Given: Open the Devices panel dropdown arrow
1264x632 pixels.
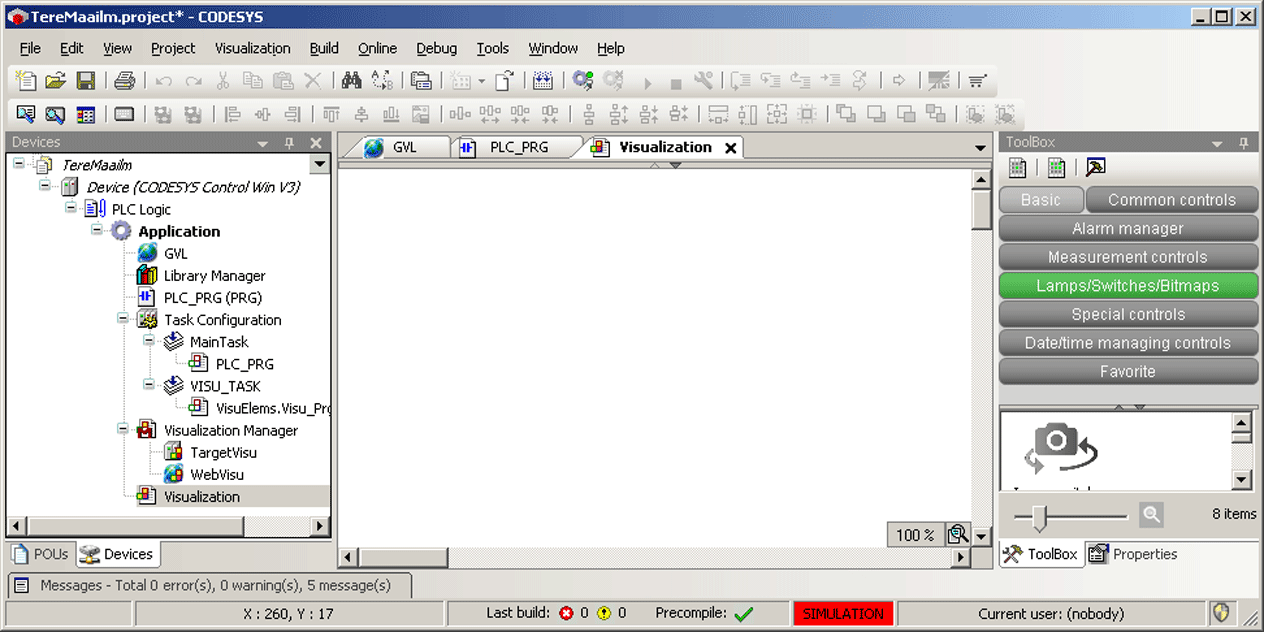Looking at the screenshot, I should (x=263, y=143).
